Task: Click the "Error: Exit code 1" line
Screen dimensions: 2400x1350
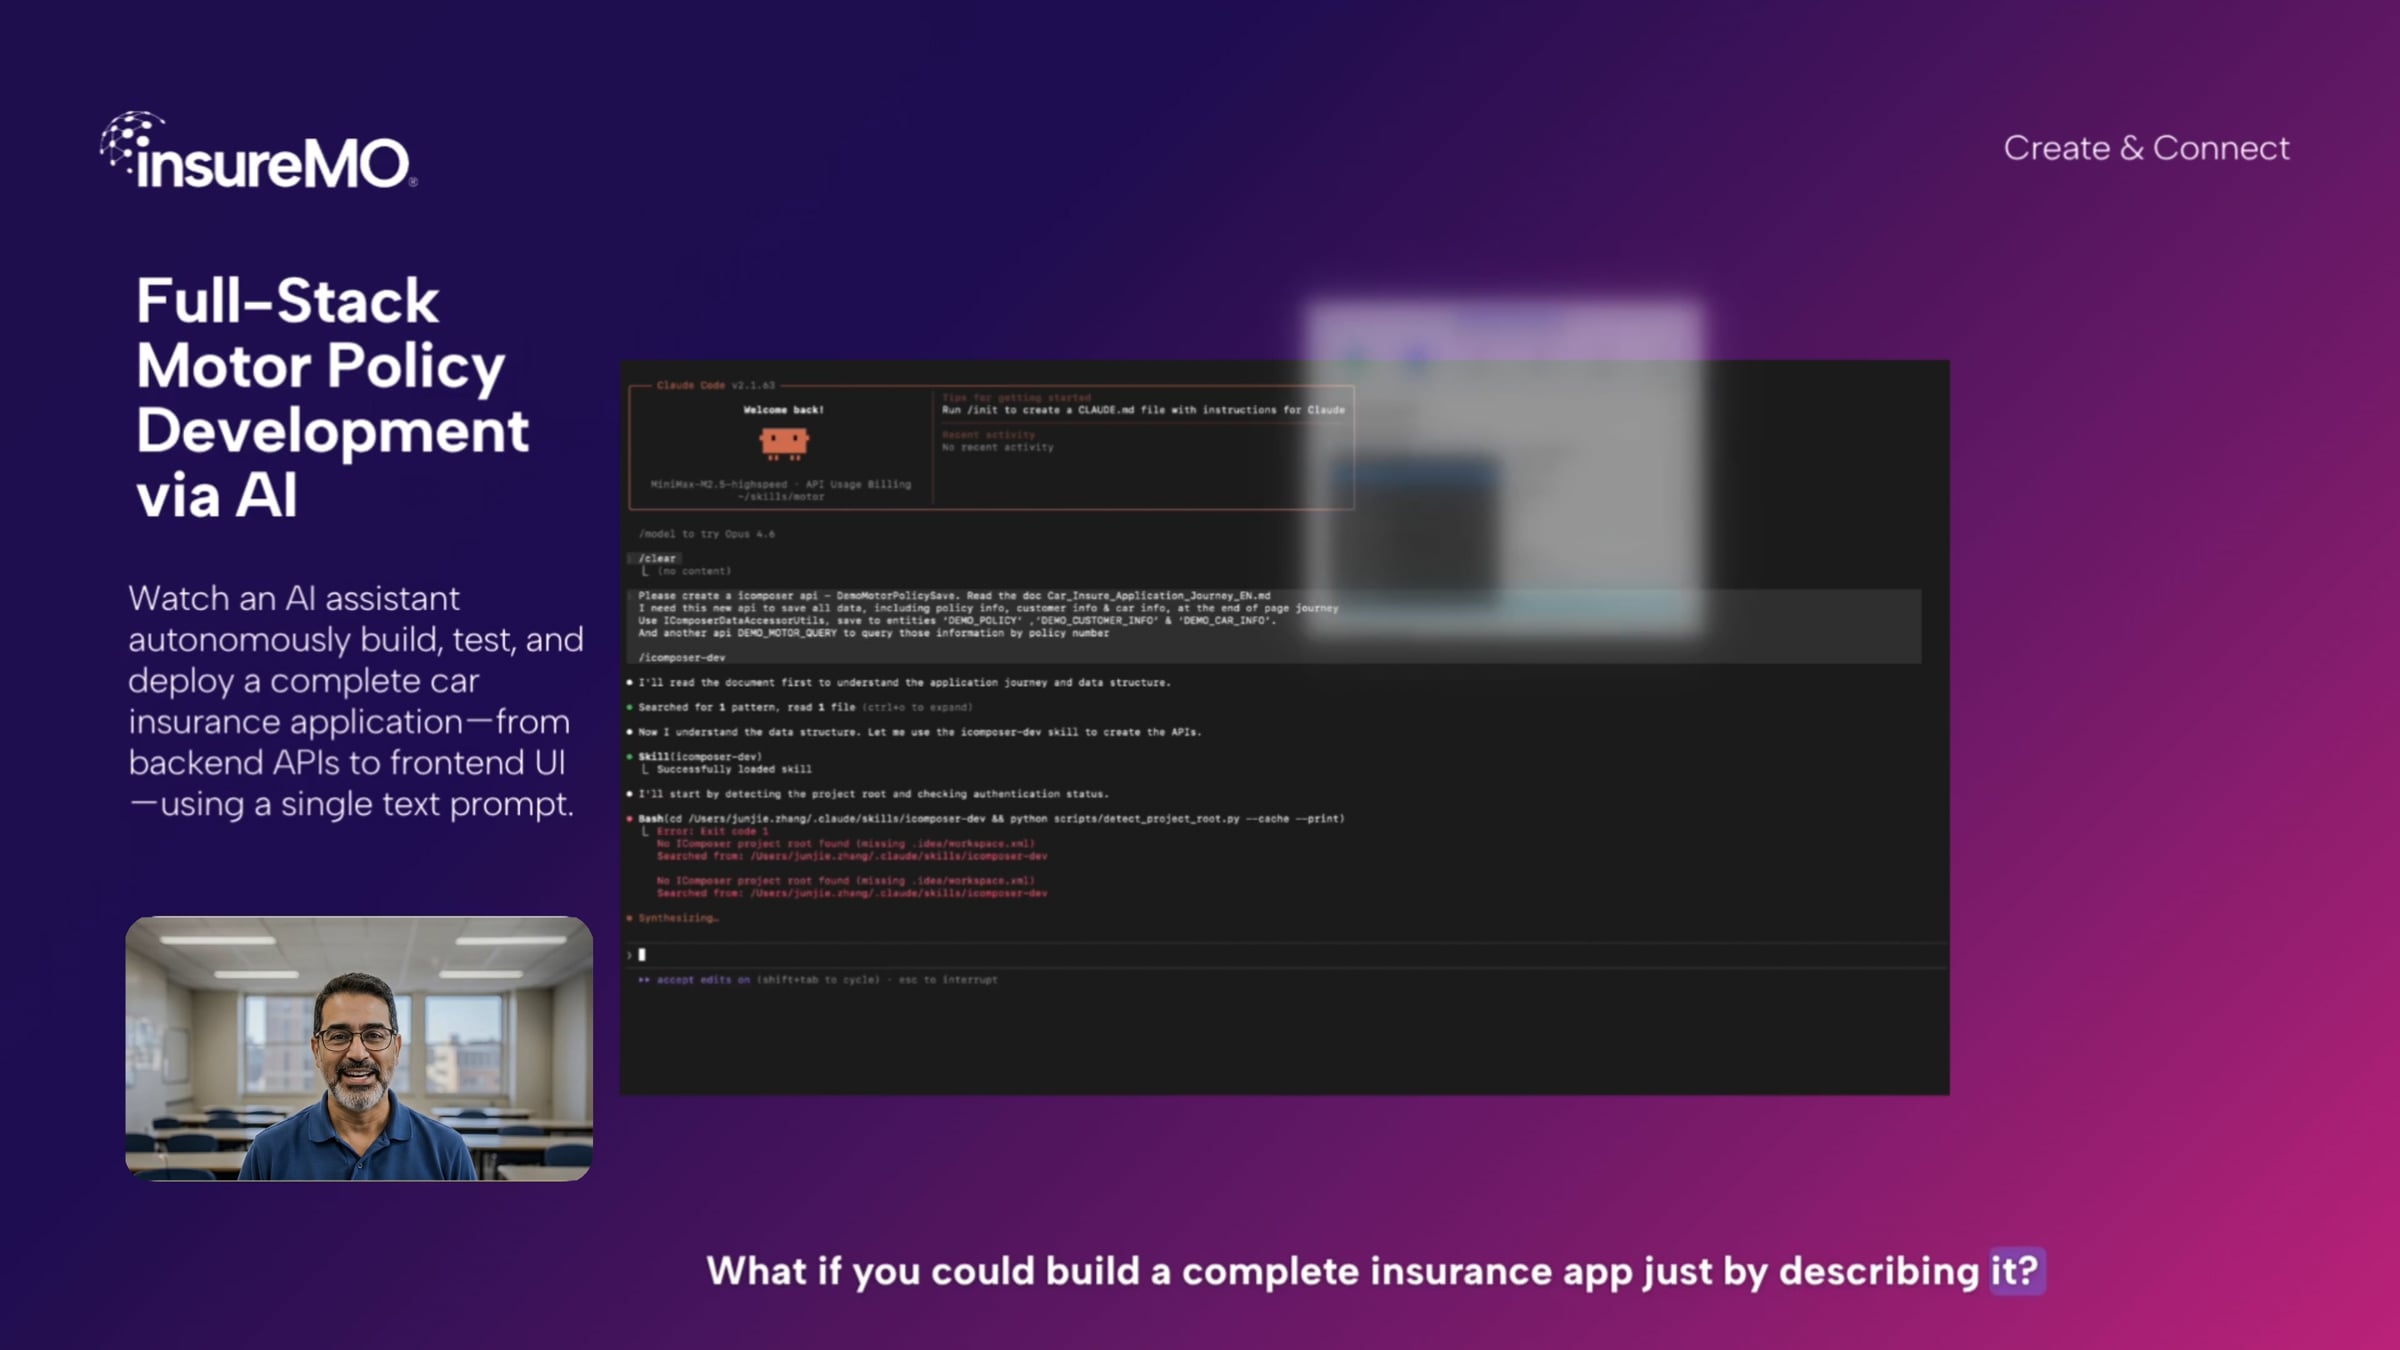Action: (712, 831)
